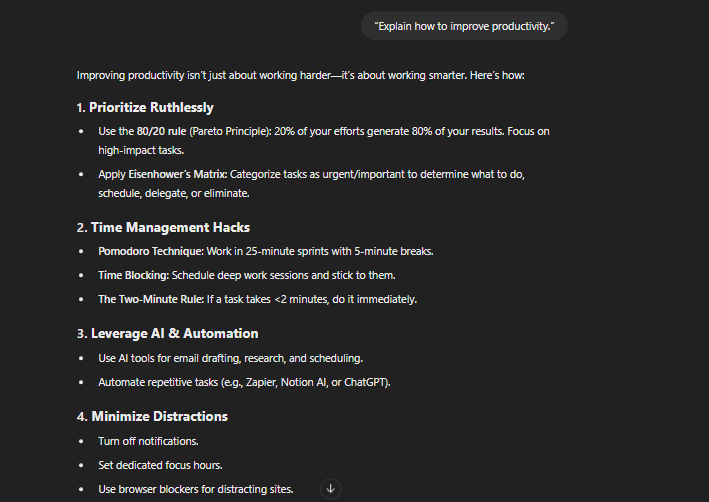Click the intro sentence about working smarter
This screenshot has height=502, width=709.
coord(301,75)
